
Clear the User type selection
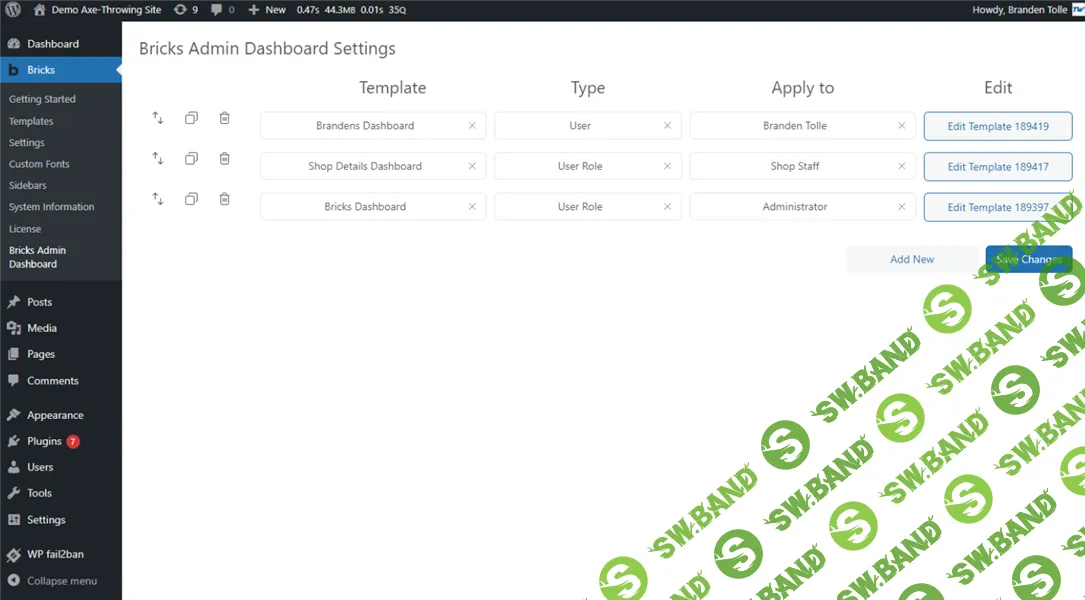click(x=667, y=126)
